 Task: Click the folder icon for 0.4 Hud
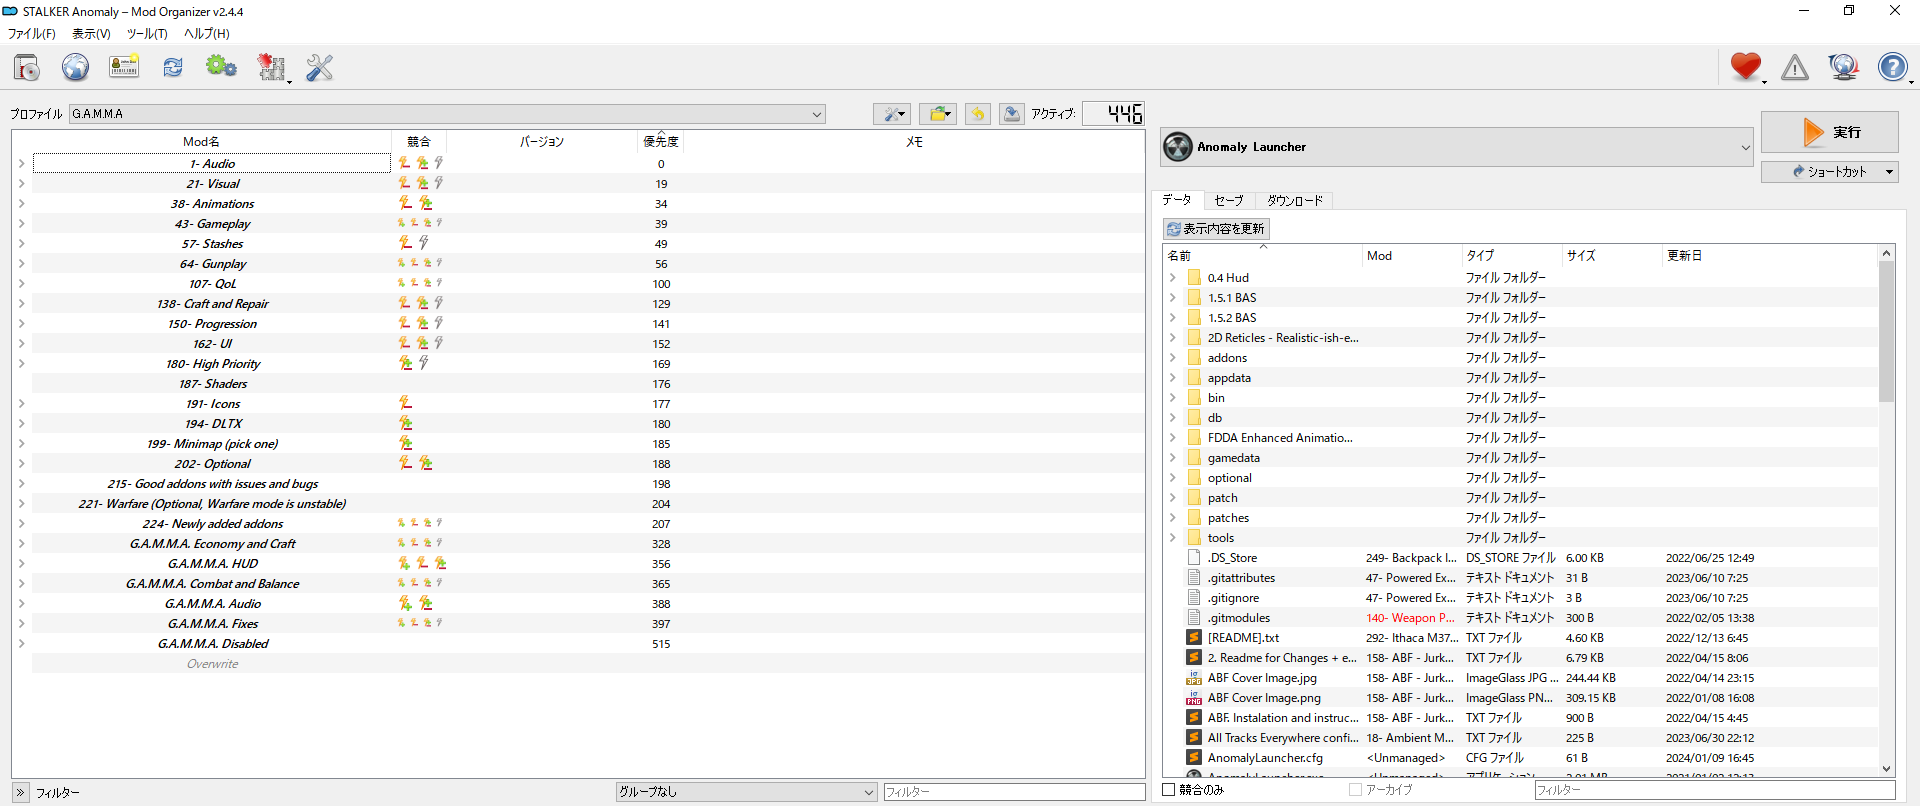pyautogui.click(x=1194, y=278)
